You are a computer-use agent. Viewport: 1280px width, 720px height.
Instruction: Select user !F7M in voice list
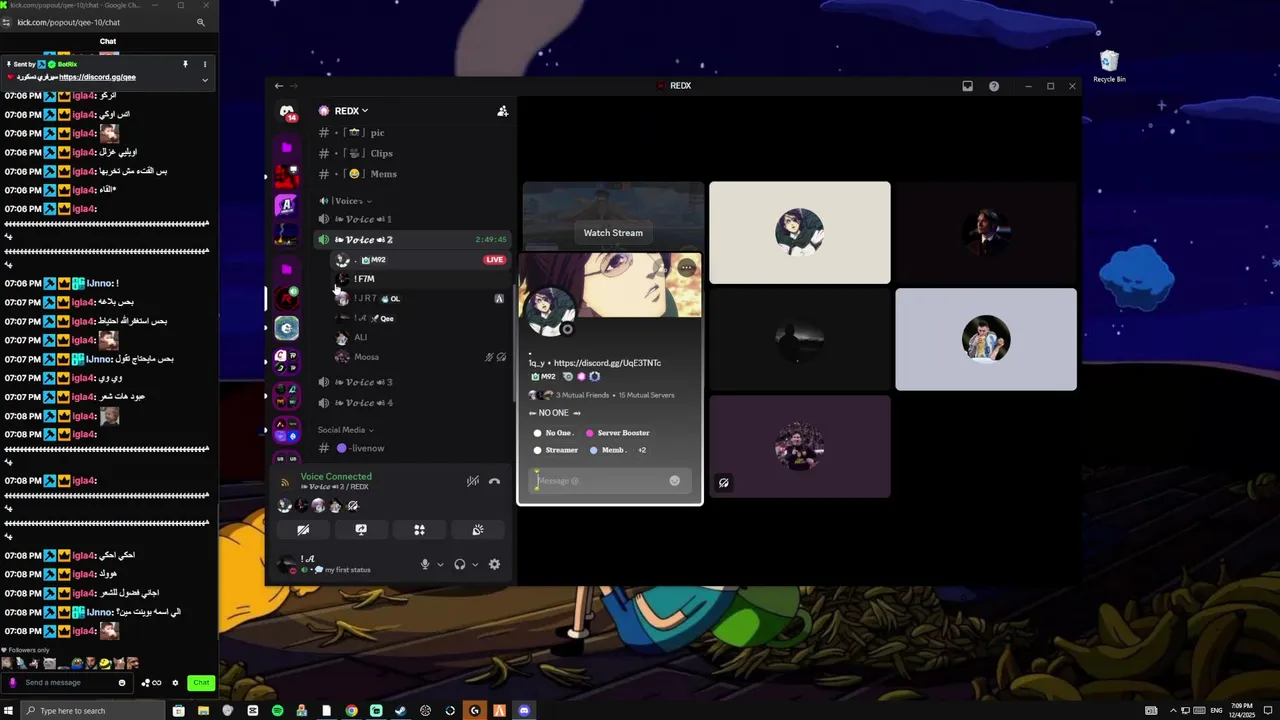click(x=421, y=279)
